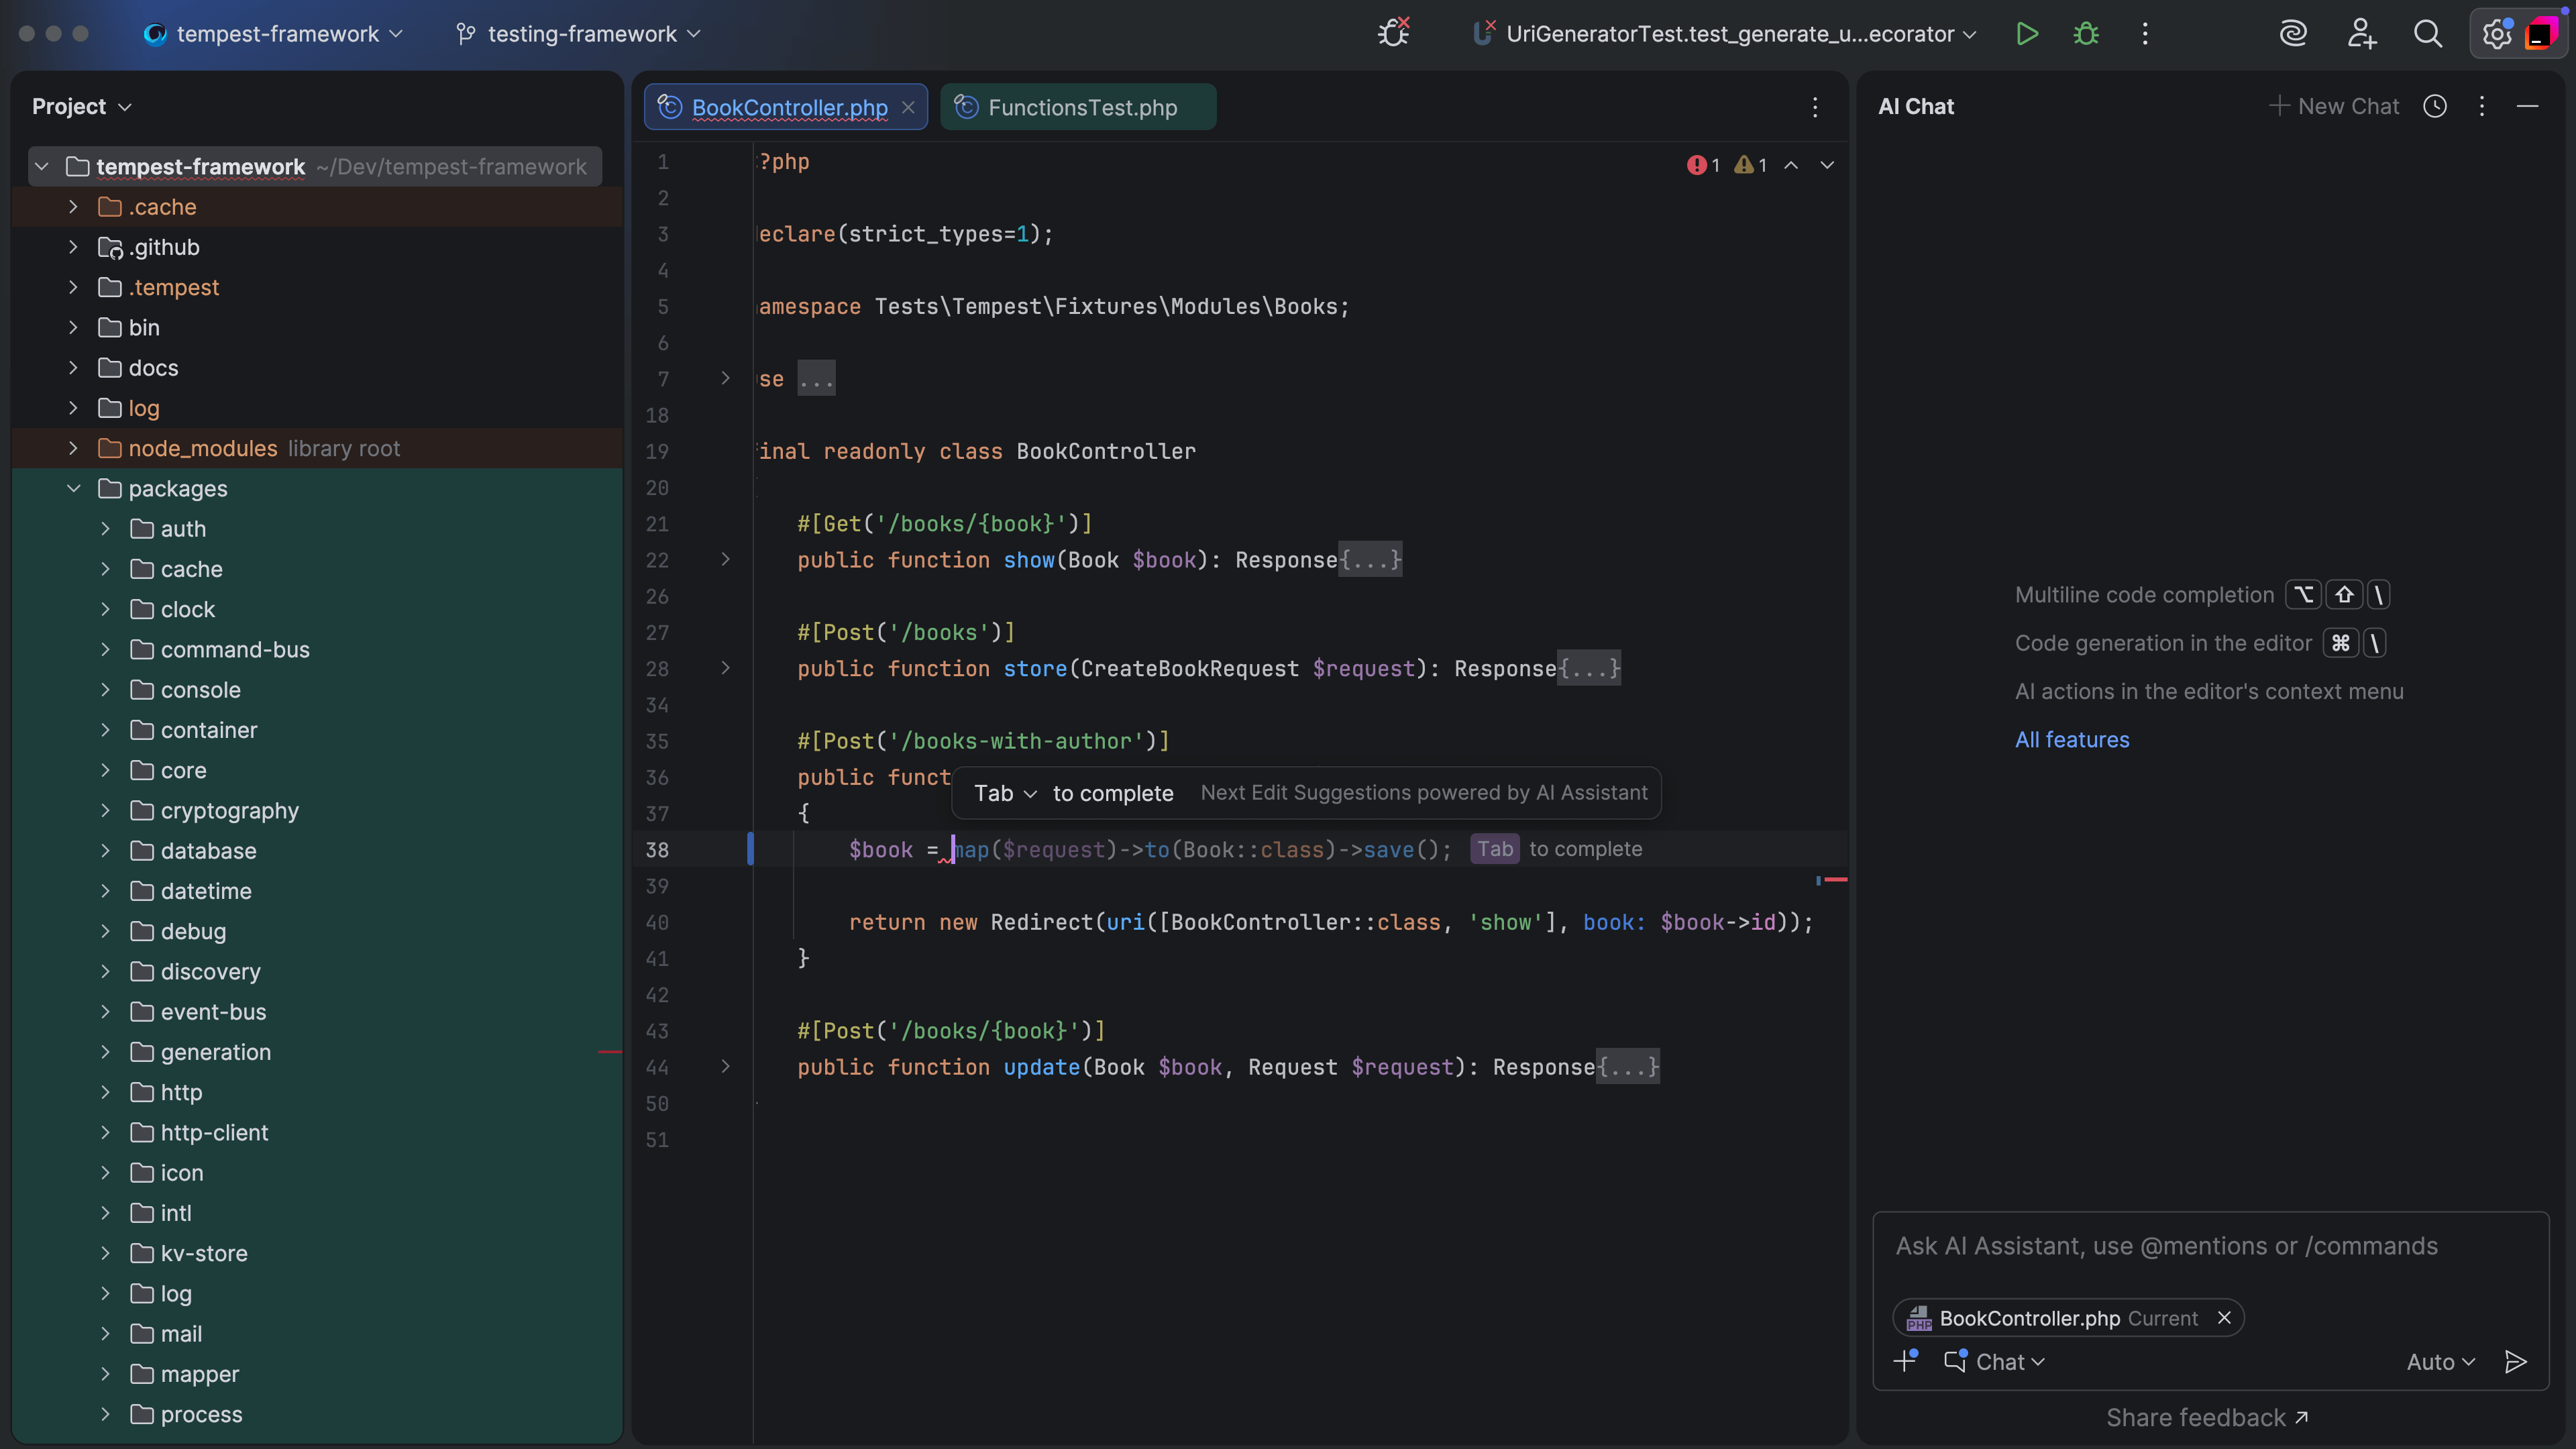Viewport: 2576px width, 1449px height.
Task: Click the All features link
Action: click(x=2071, y=740)
